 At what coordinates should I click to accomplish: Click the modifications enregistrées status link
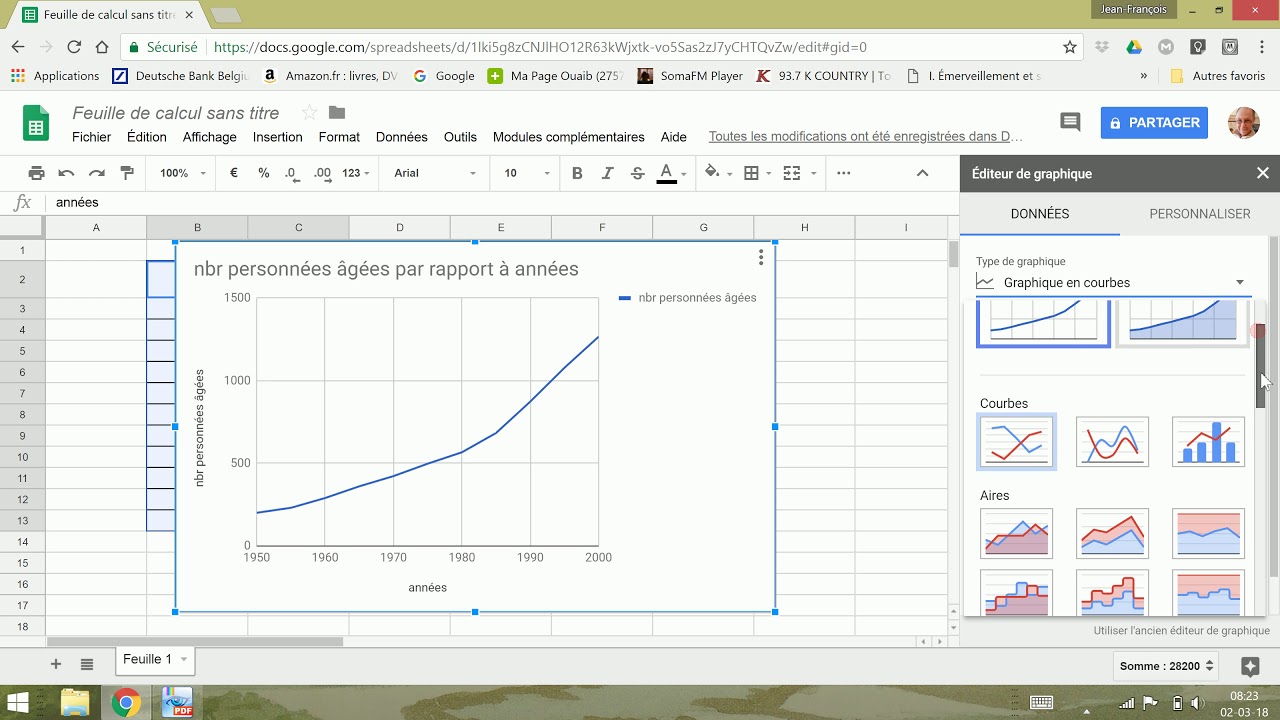click(x=866, y=137)
